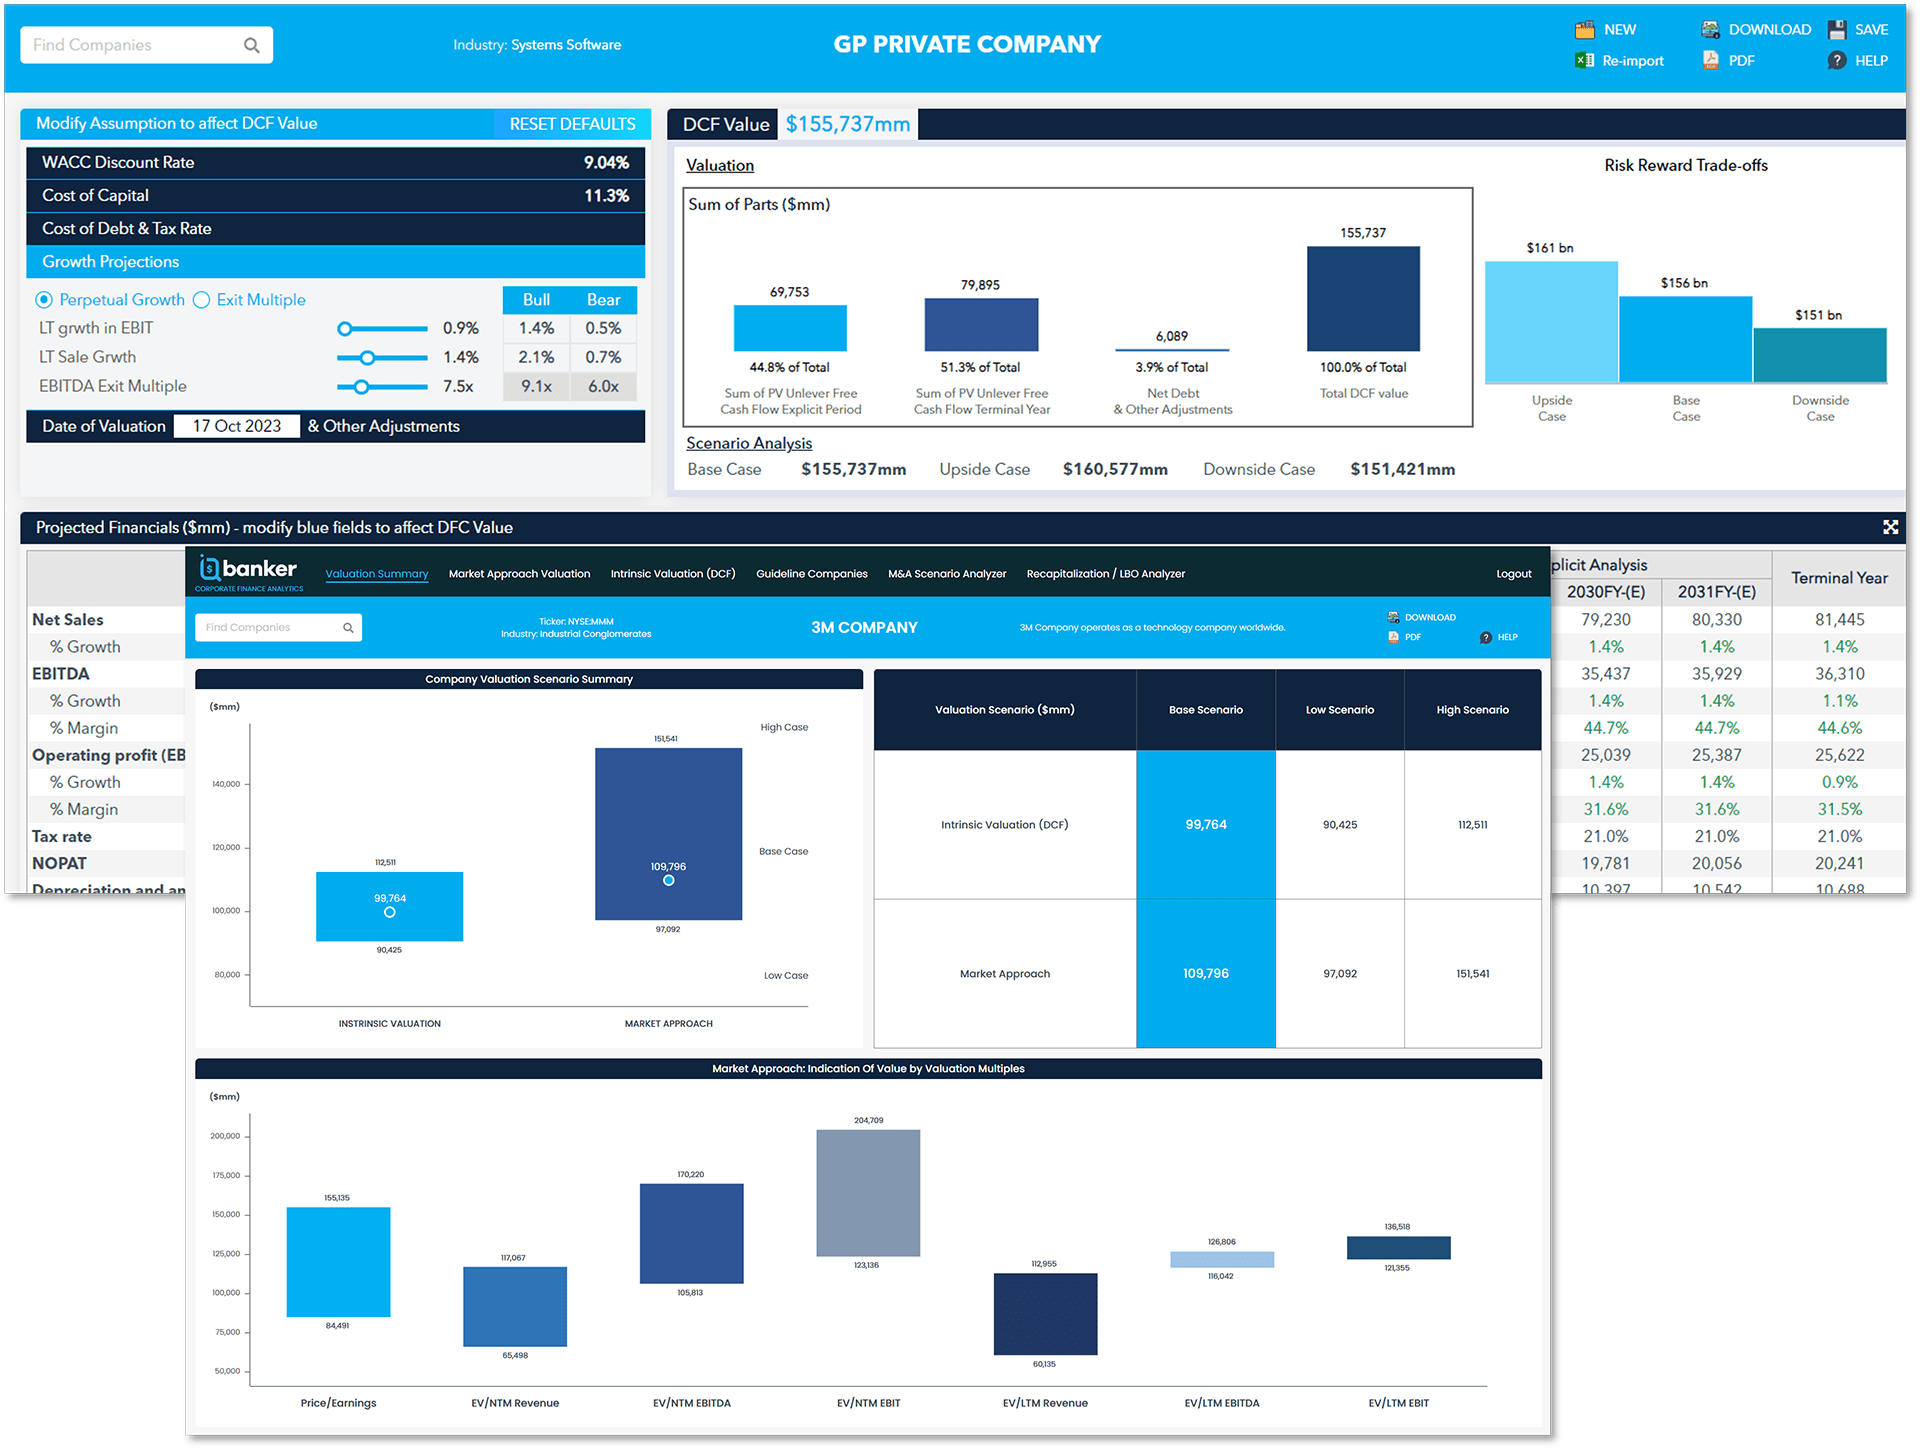Click the Valuation heading link
Screen dimensions: 1920x1449
[720, 166]
